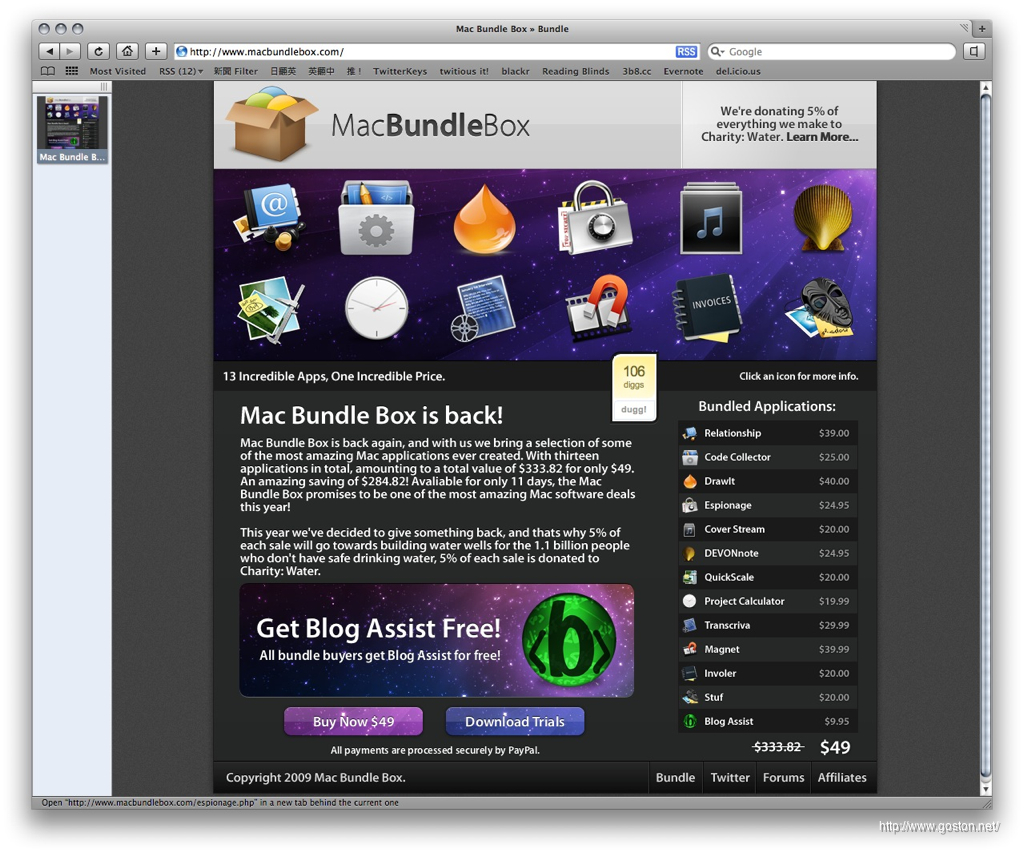Click the Affiliates footer link

842,777
